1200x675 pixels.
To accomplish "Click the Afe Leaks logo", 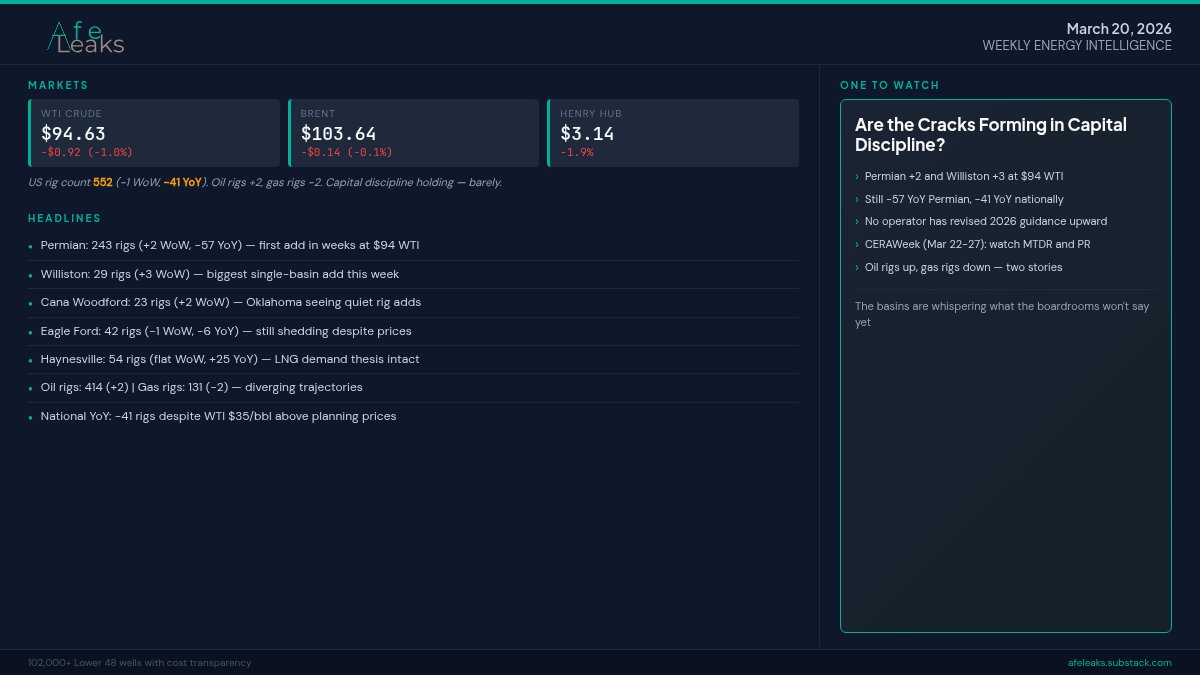I will [87, 37].
